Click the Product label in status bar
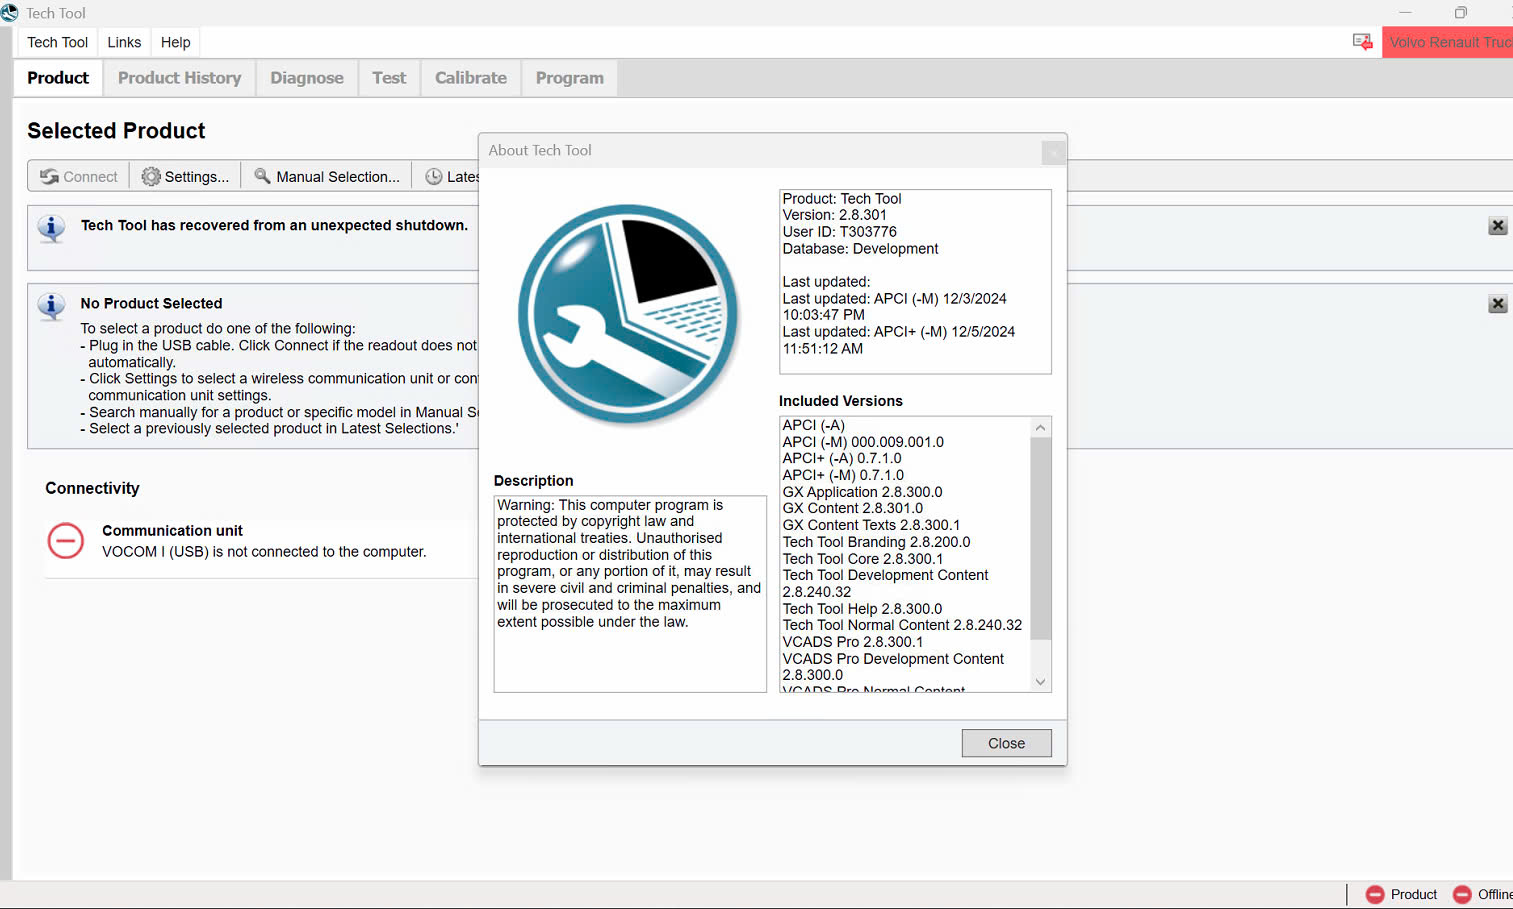 click(x=1413, y=894)
